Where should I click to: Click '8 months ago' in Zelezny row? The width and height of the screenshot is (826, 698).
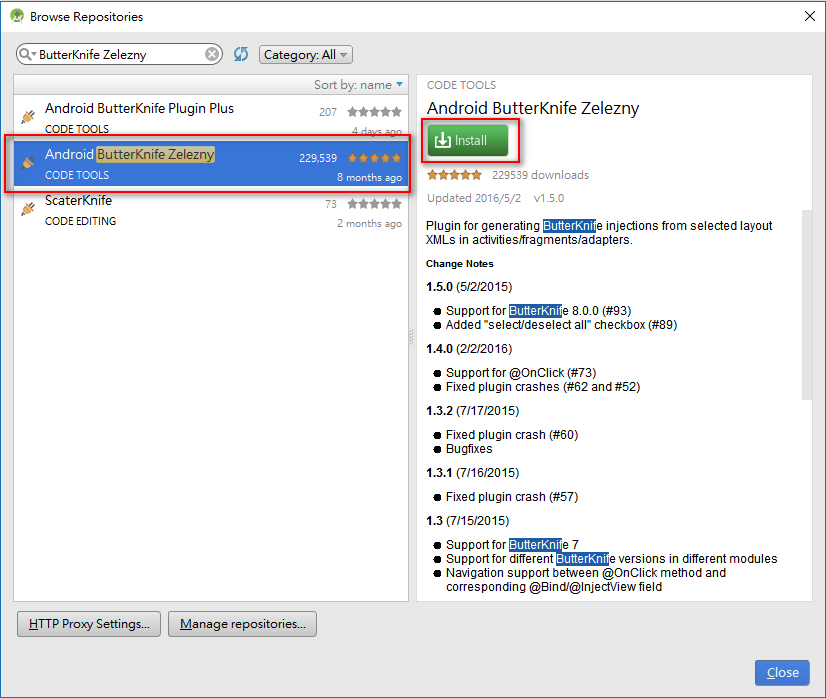tap(369, 178)
